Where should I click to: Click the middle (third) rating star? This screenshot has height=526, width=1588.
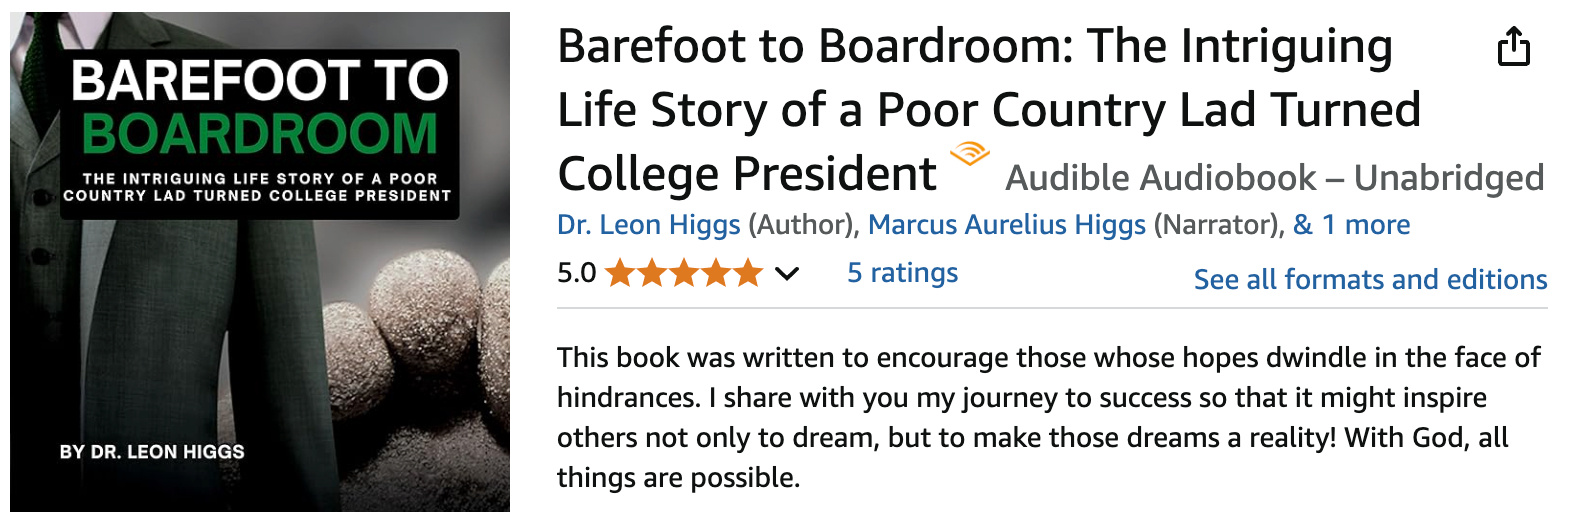(x=684, y=273)
